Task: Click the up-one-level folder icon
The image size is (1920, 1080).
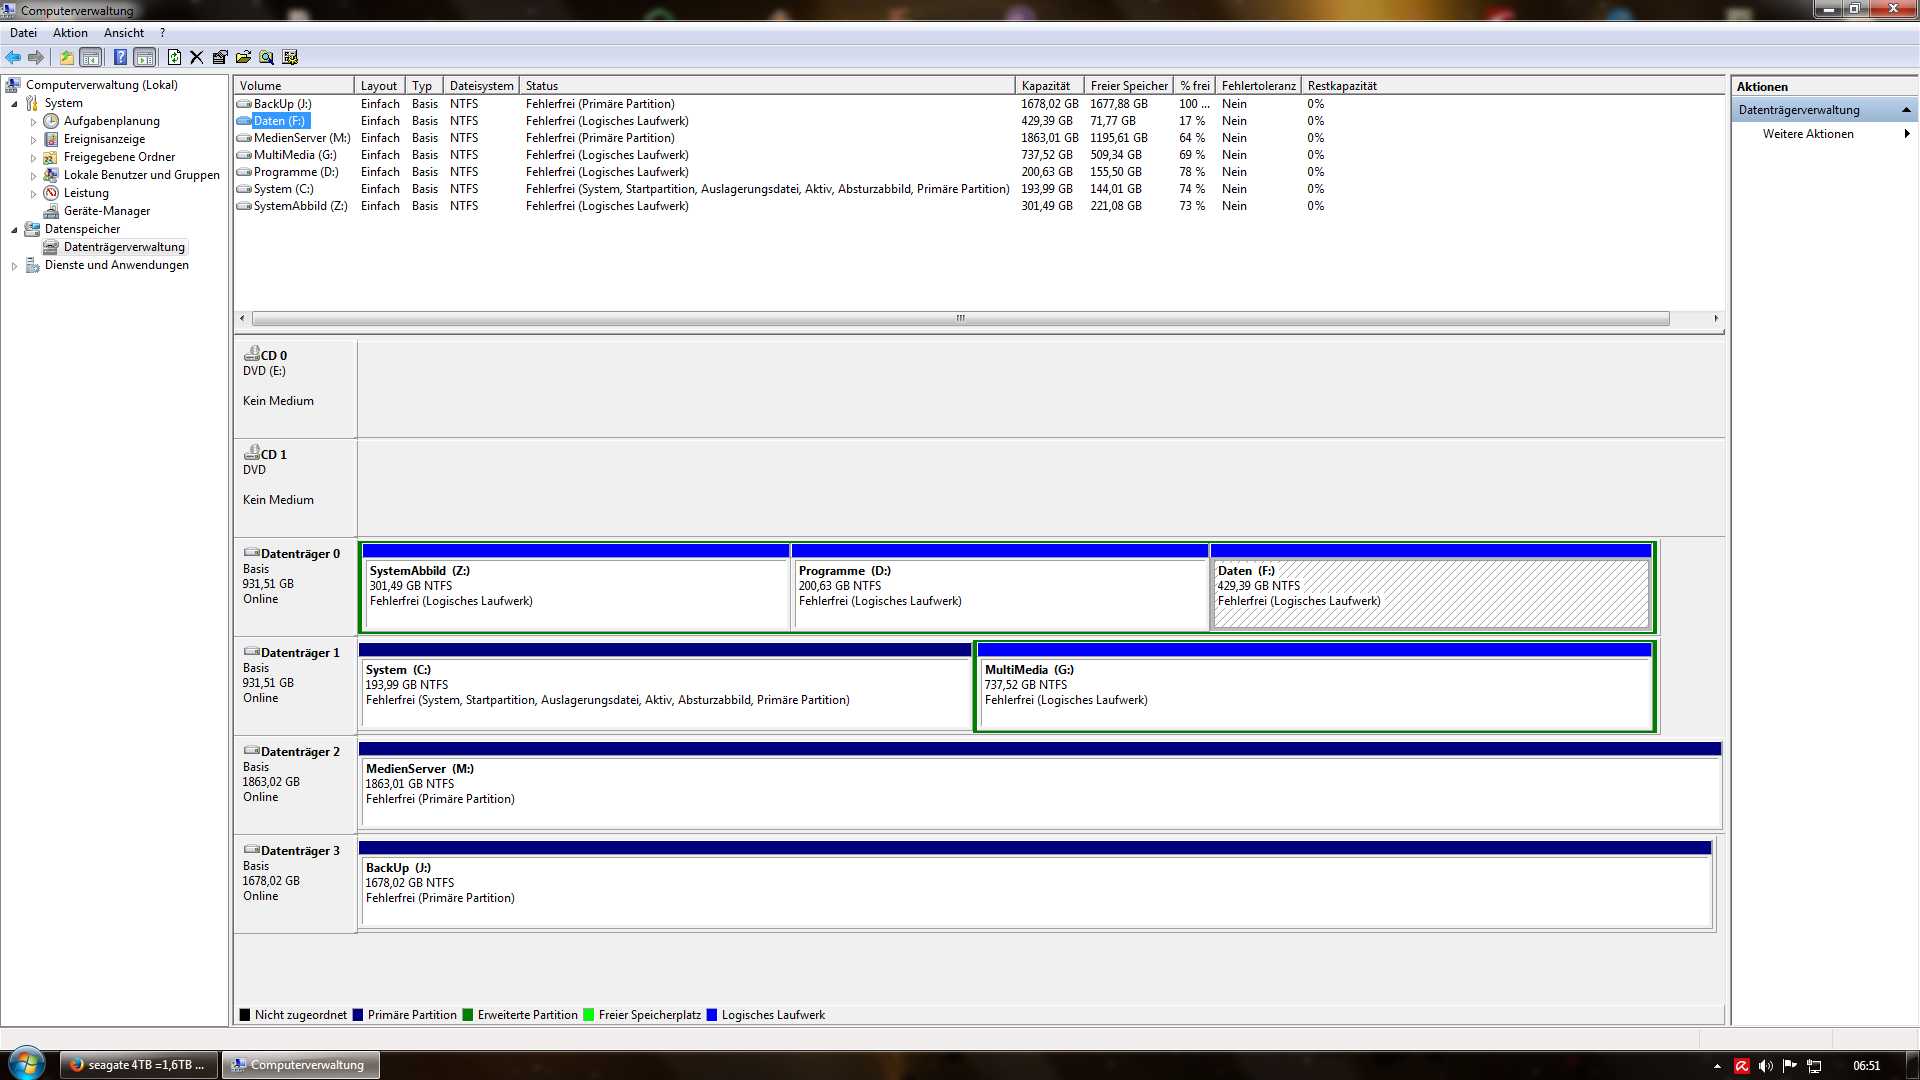Action: tap(66, 57)
